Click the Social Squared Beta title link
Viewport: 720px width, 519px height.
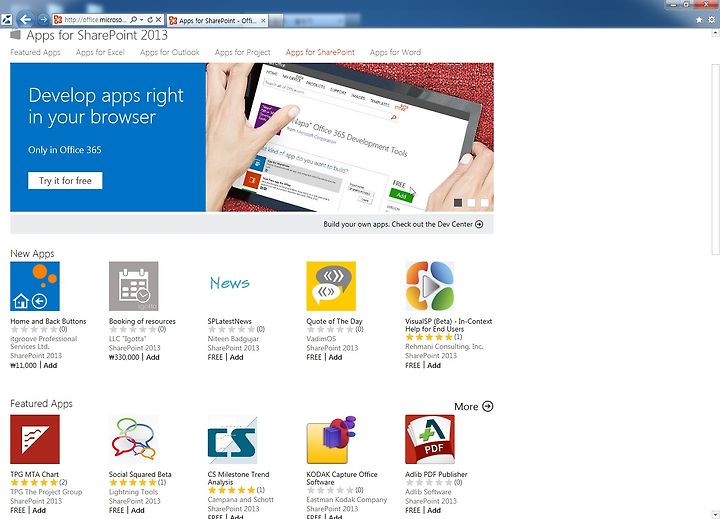[x=140, y=474]
